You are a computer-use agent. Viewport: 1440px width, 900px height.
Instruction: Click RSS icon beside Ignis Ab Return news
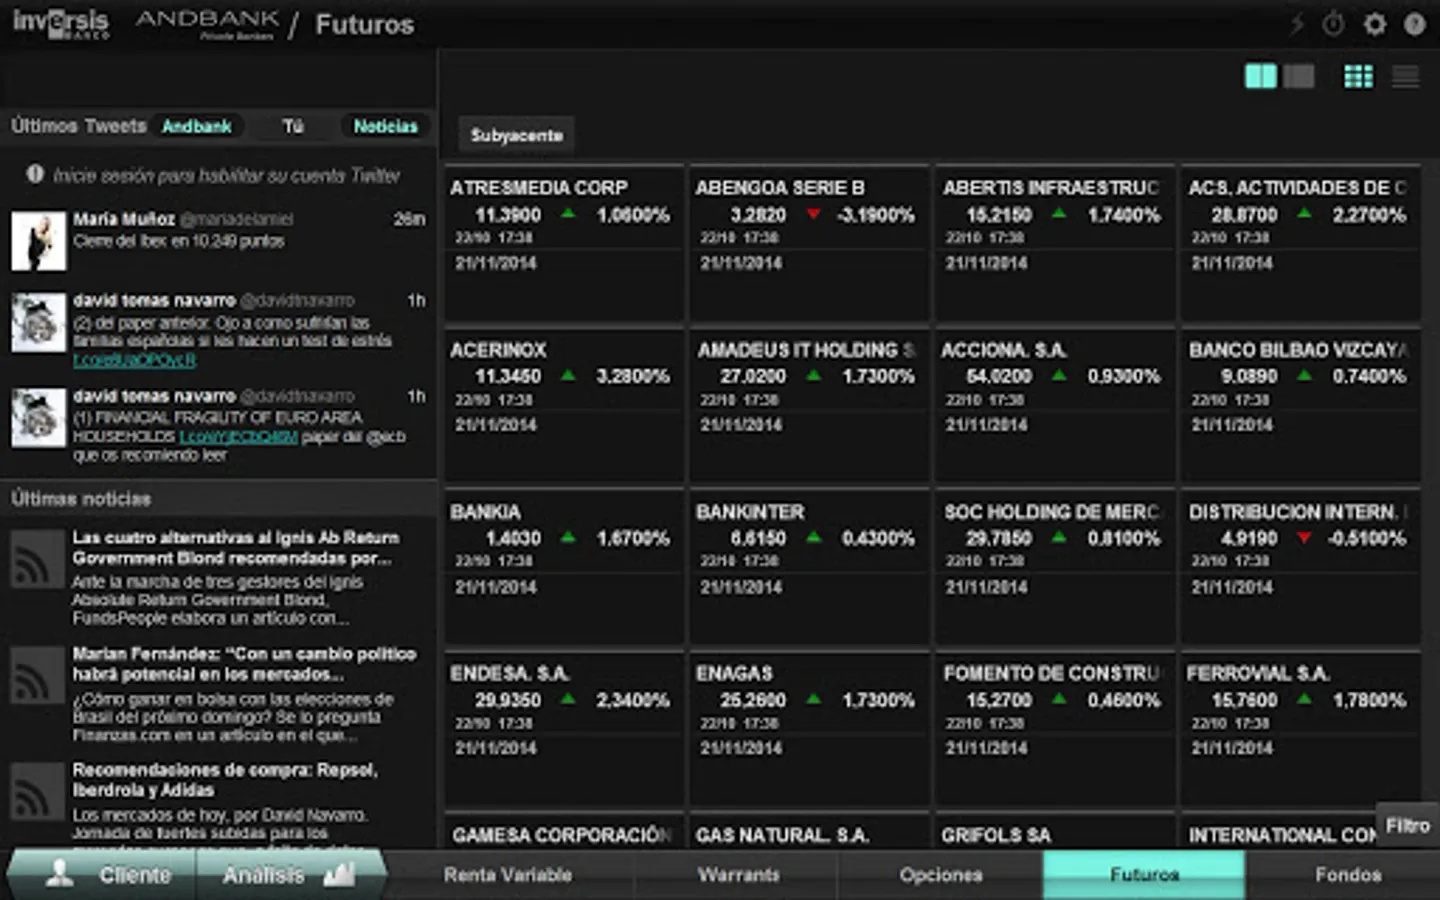(x=37, y=560)
